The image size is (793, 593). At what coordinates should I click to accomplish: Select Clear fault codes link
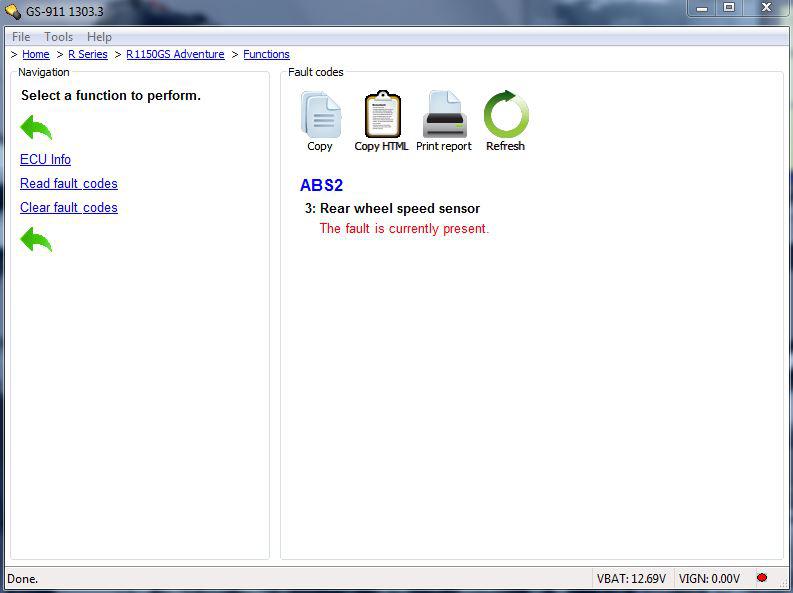click(x=69, y=207)
